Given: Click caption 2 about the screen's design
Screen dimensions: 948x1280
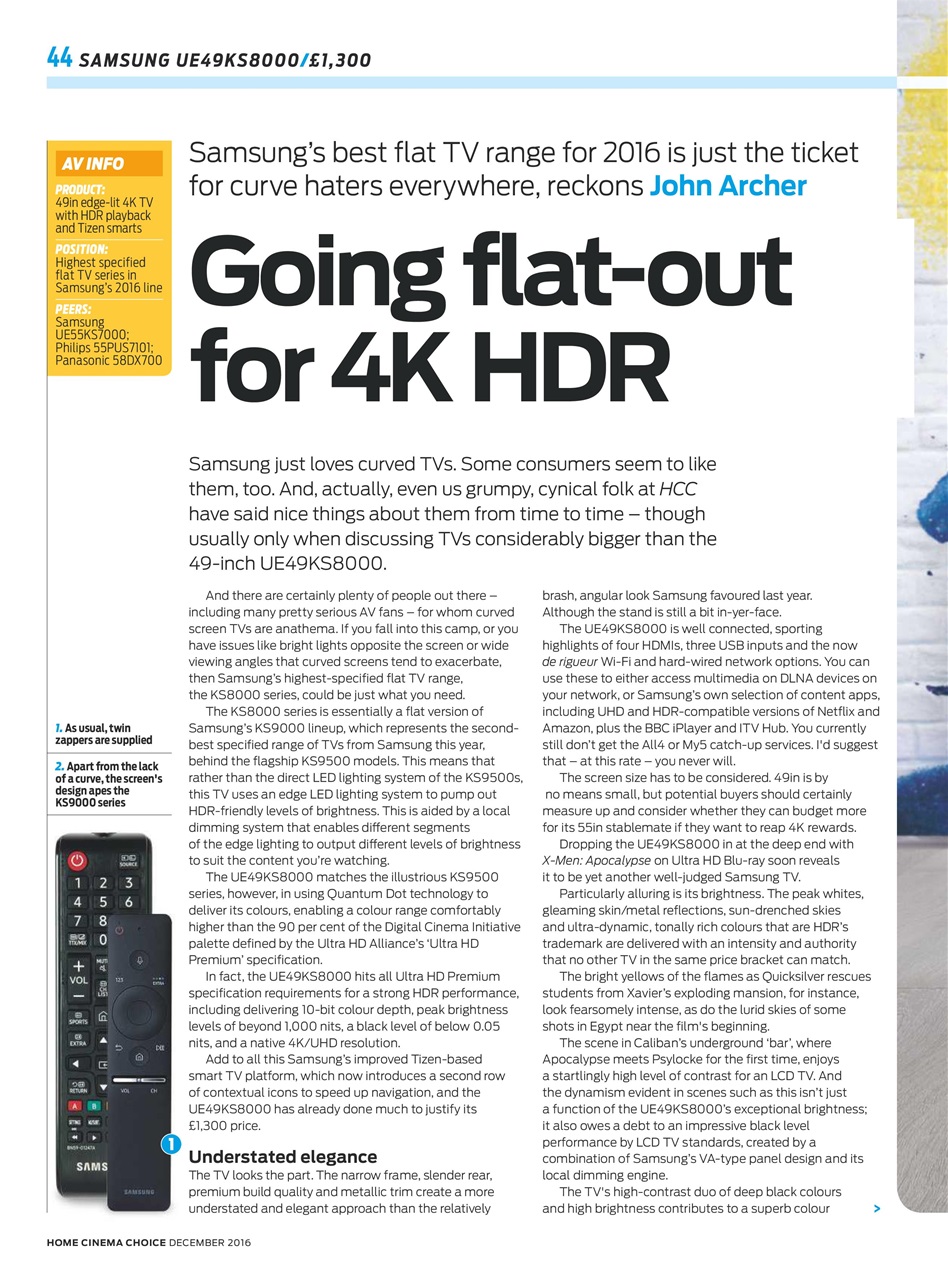Looking at the screenshot, I should (x=108, y=784).
